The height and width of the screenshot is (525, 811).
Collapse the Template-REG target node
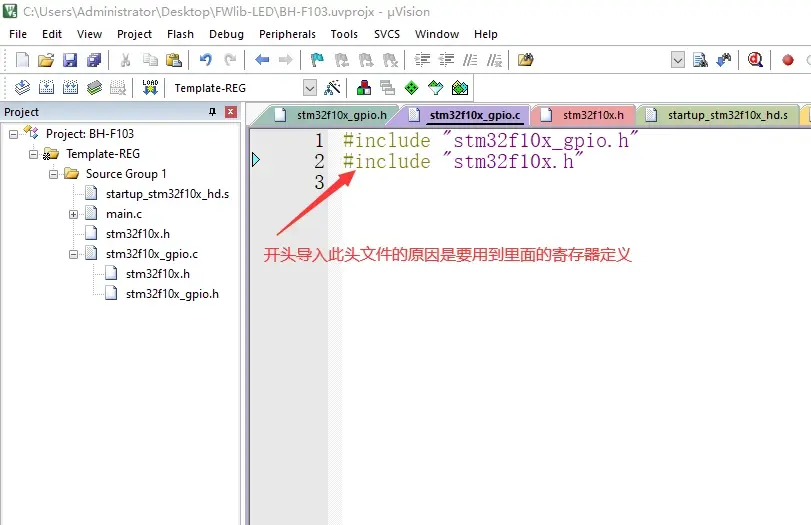pyautogui.click(x=34, y=154)
